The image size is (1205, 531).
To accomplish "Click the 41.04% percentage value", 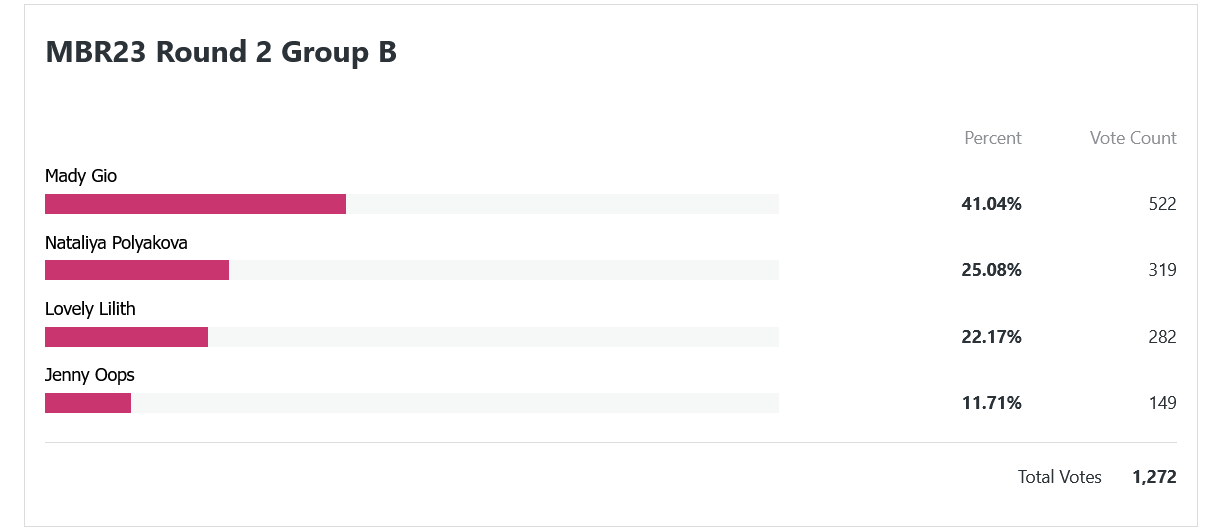I will point(992,204).
